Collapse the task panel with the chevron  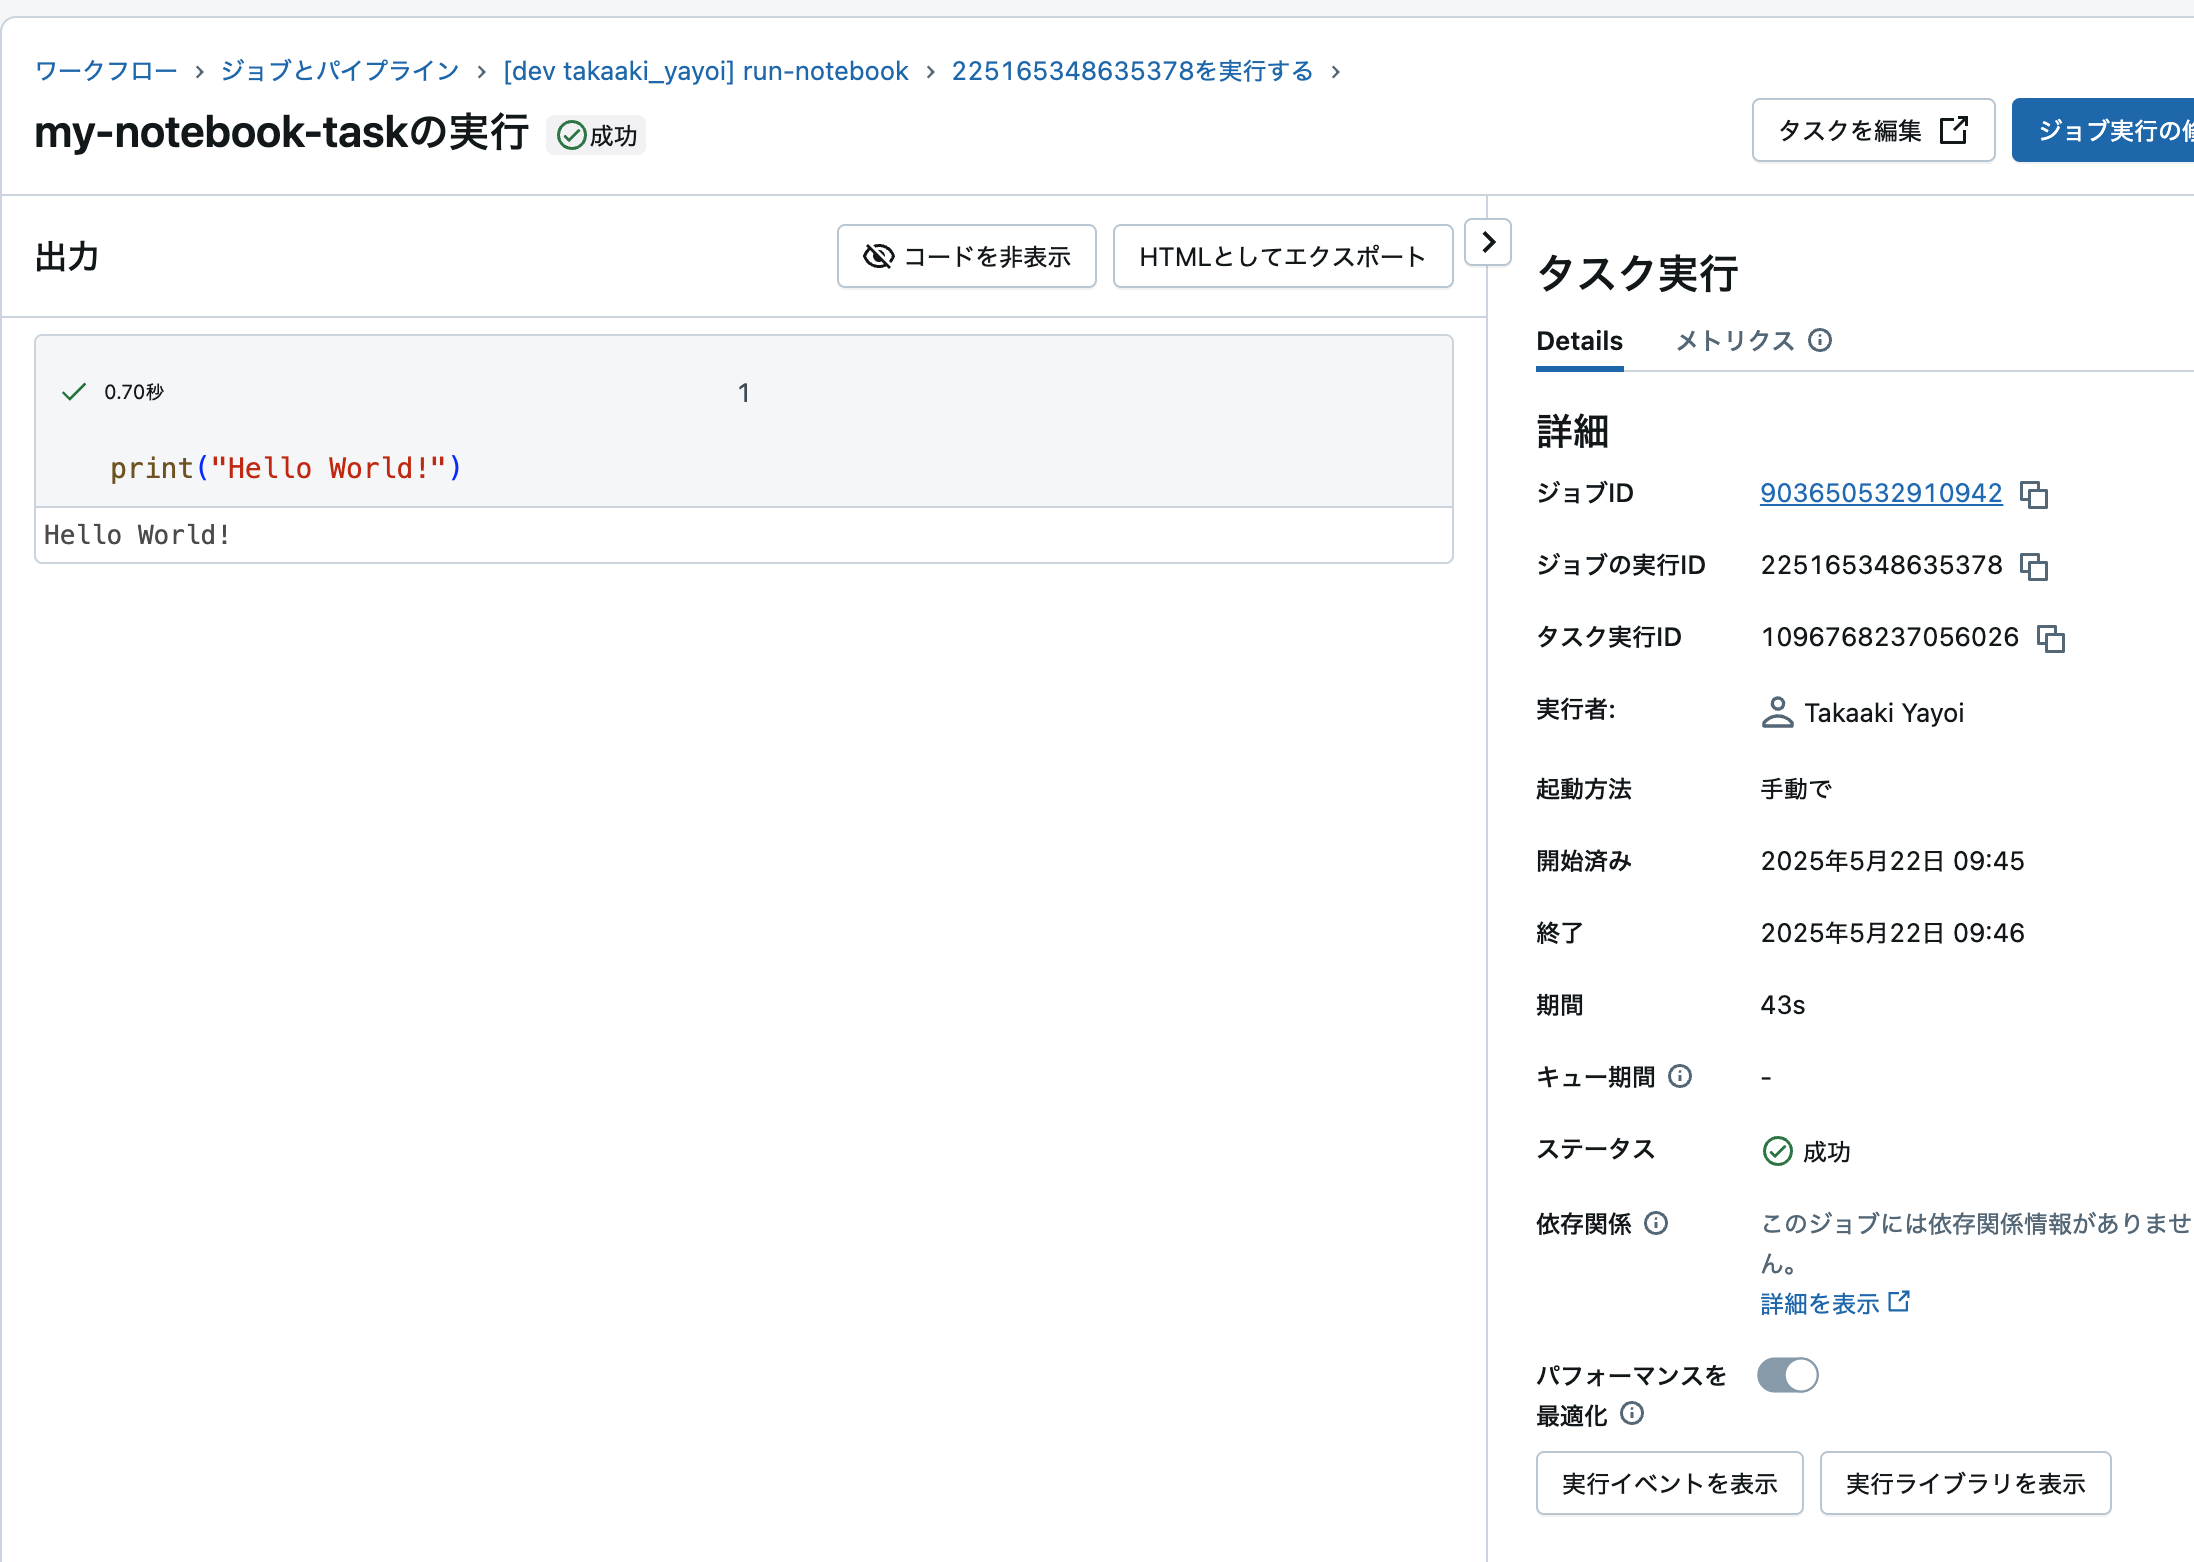coord(1489,242)
